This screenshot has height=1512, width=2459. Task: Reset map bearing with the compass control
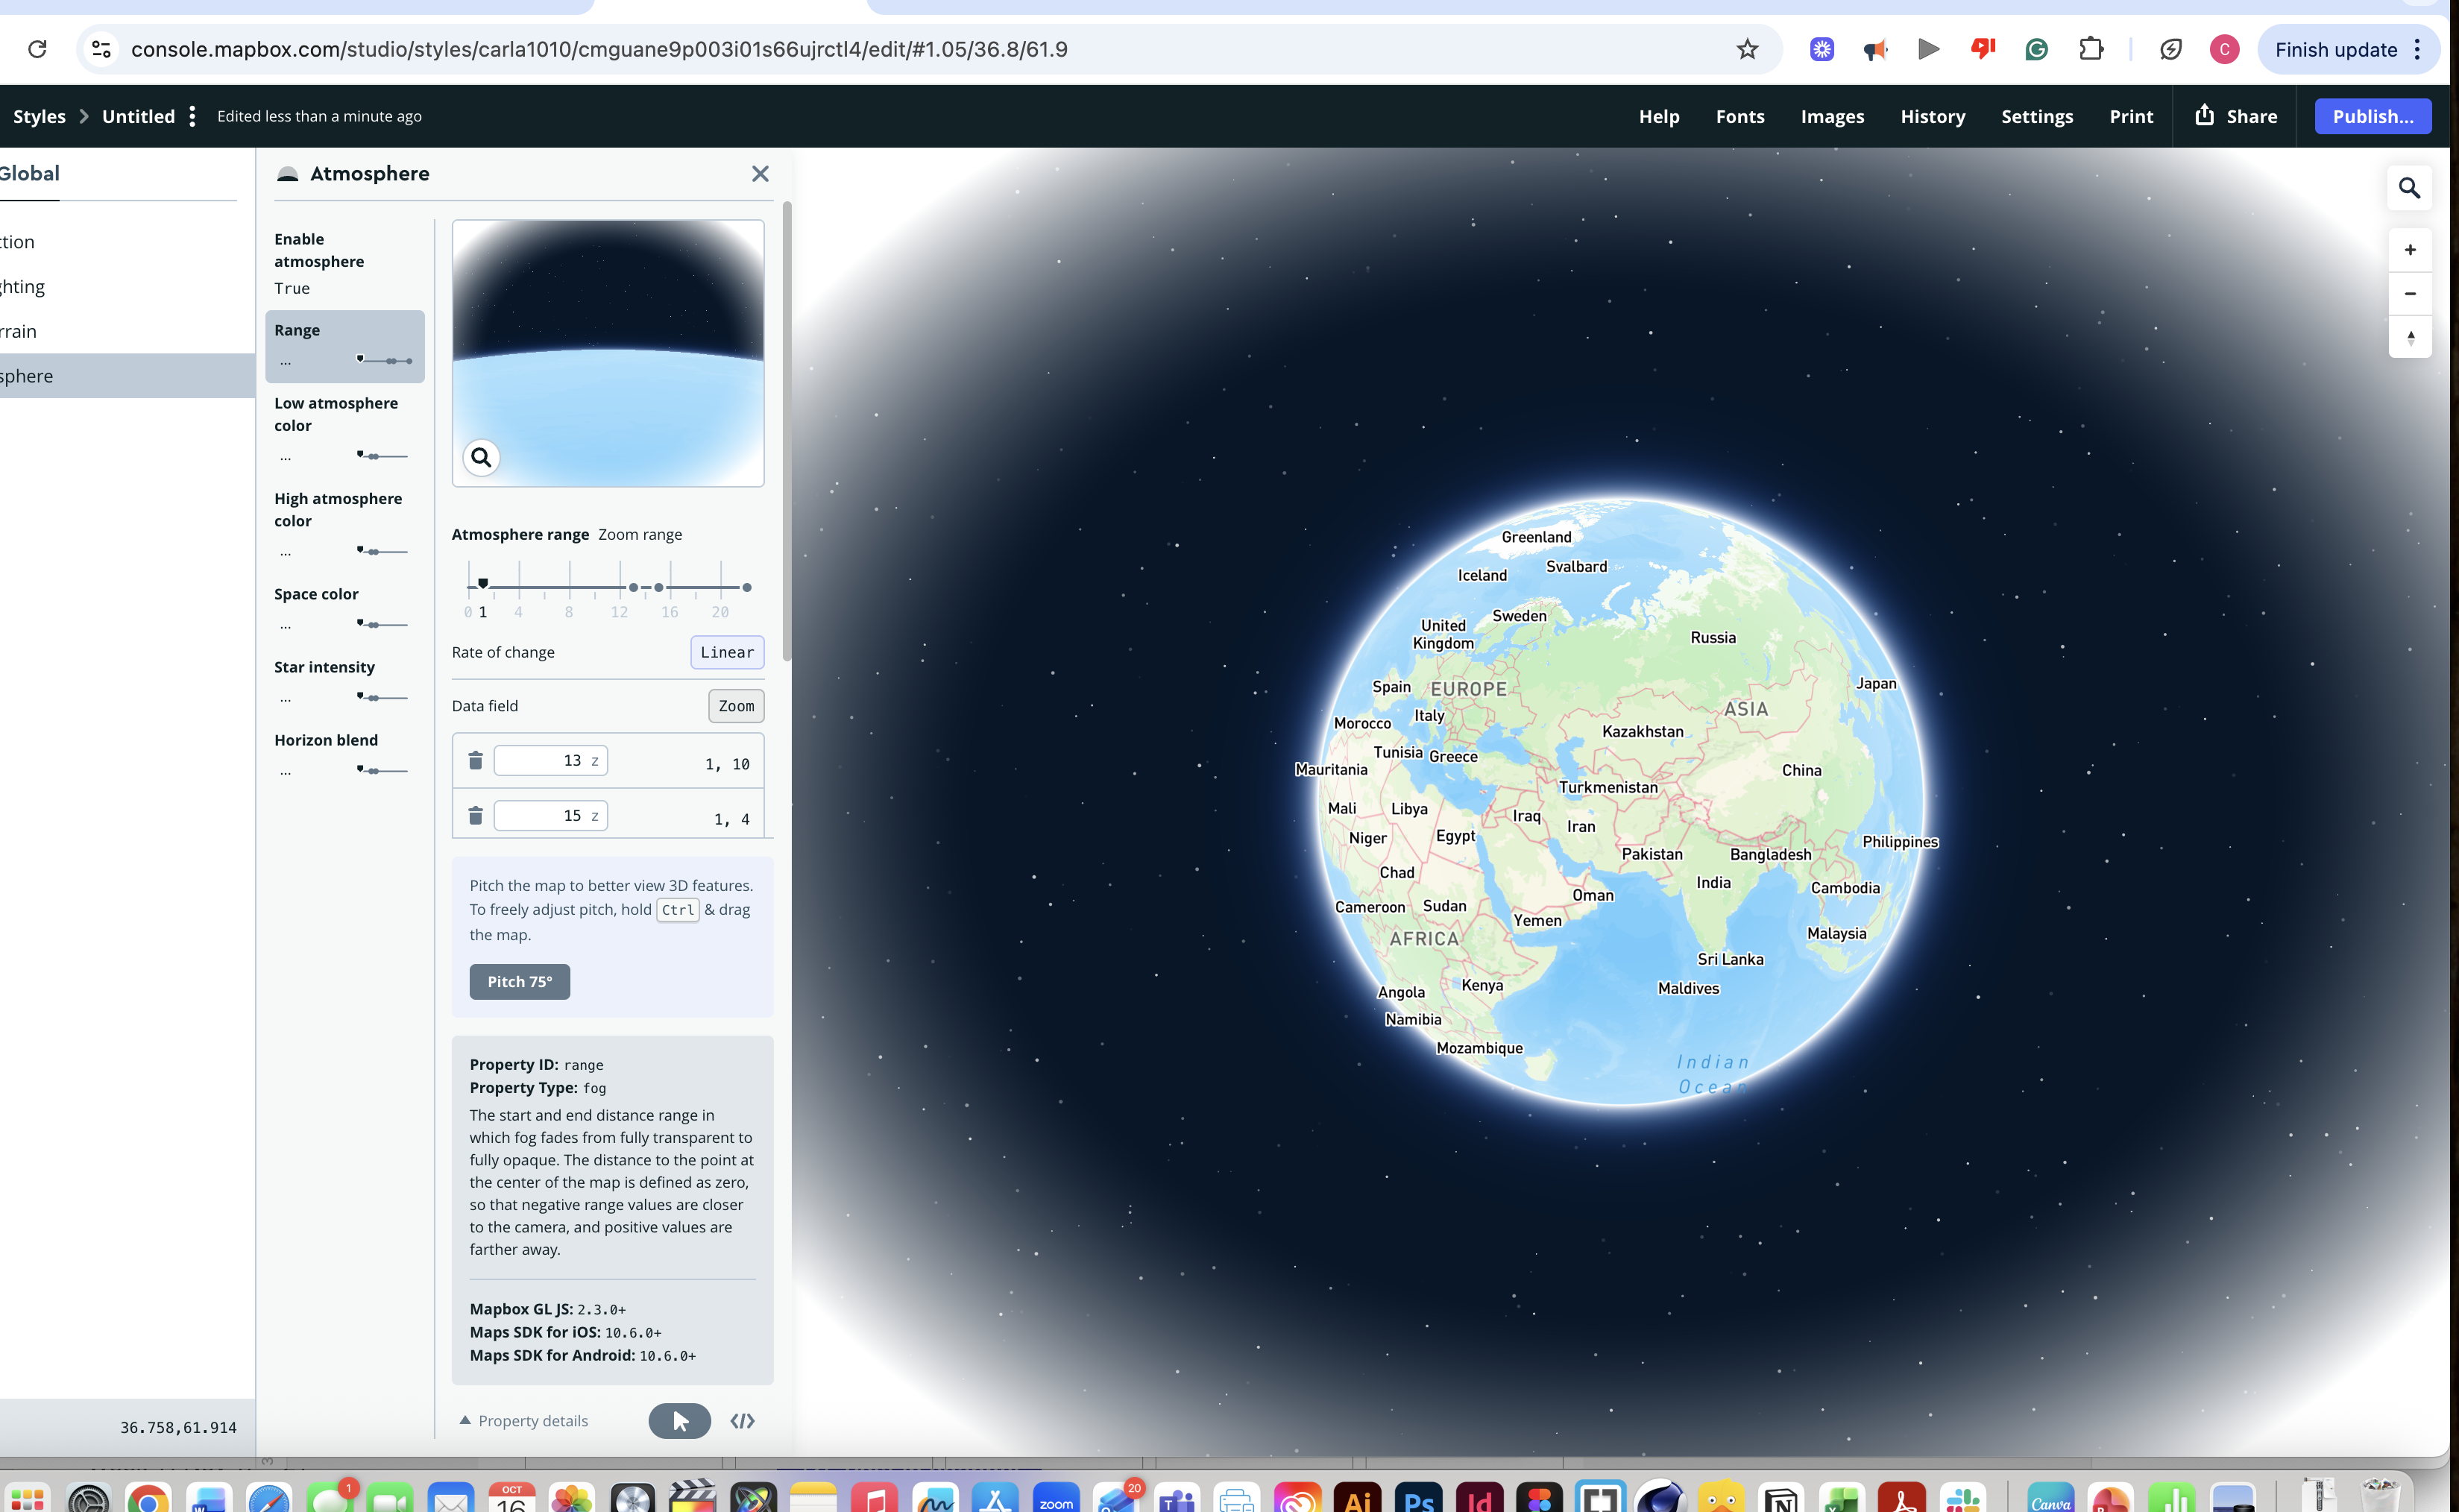pyautogui.click(x=2410, y=337)
